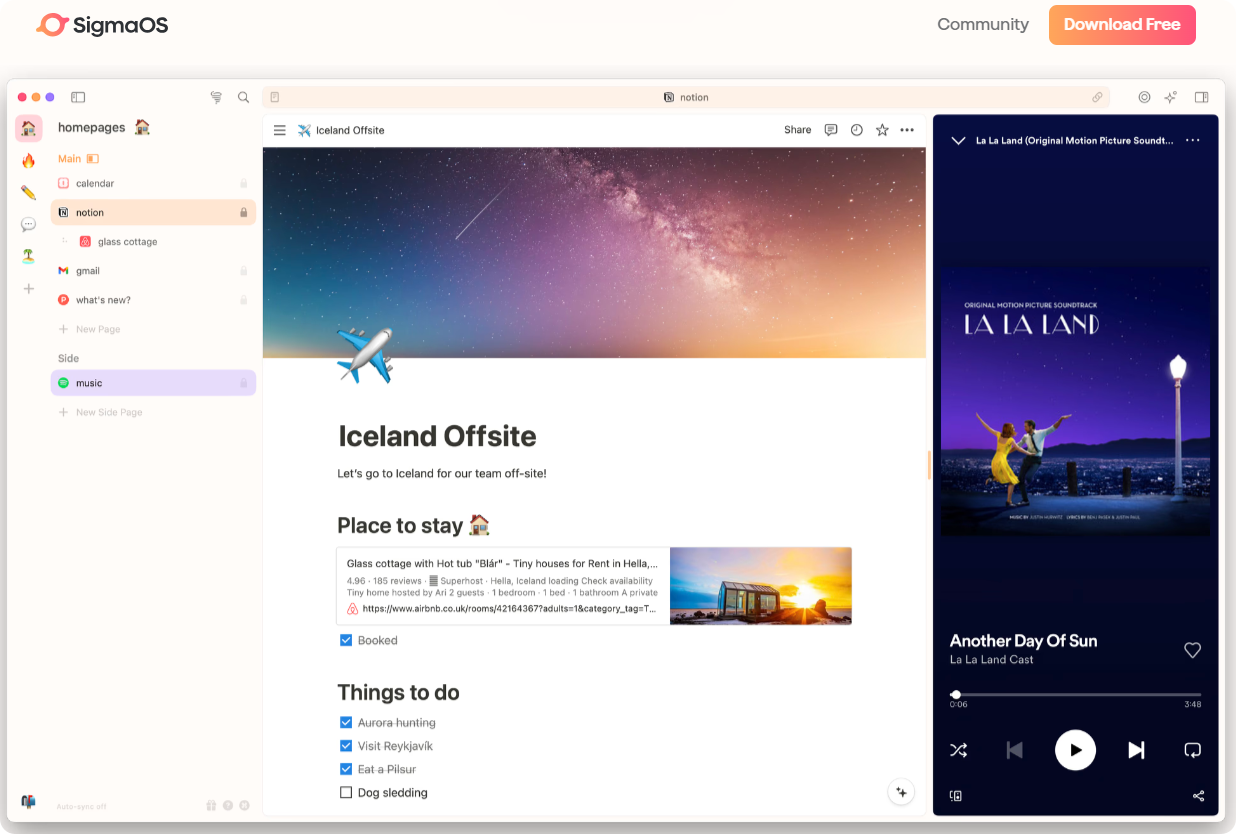This screenshot has width=1236, height=834.
Task: Check the Dog sledding checkbox
Action: (x=346, y=793)
